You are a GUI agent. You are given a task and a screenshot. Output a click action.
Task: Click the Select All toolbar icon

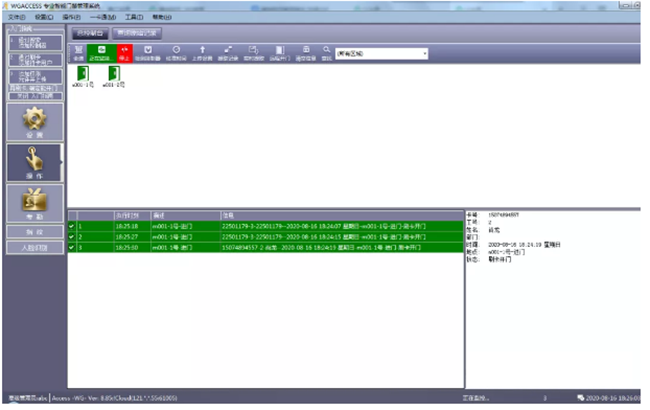[79, 52]
